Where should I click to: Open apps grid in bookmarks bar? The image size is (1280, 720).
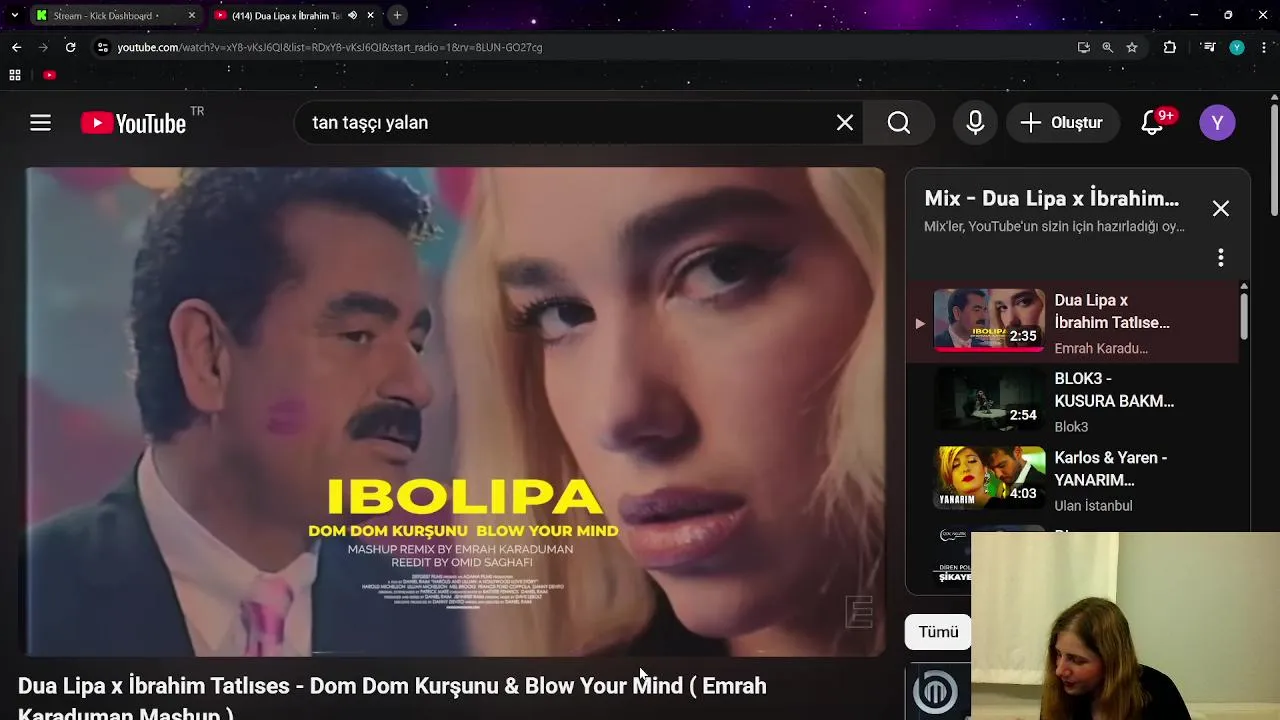pyautogui.click(x=15, y=75)
